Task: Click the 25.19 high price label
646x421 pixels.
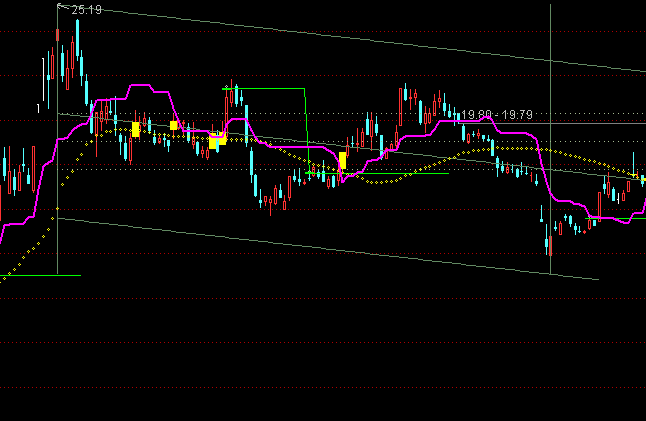Action: (86, 10)
